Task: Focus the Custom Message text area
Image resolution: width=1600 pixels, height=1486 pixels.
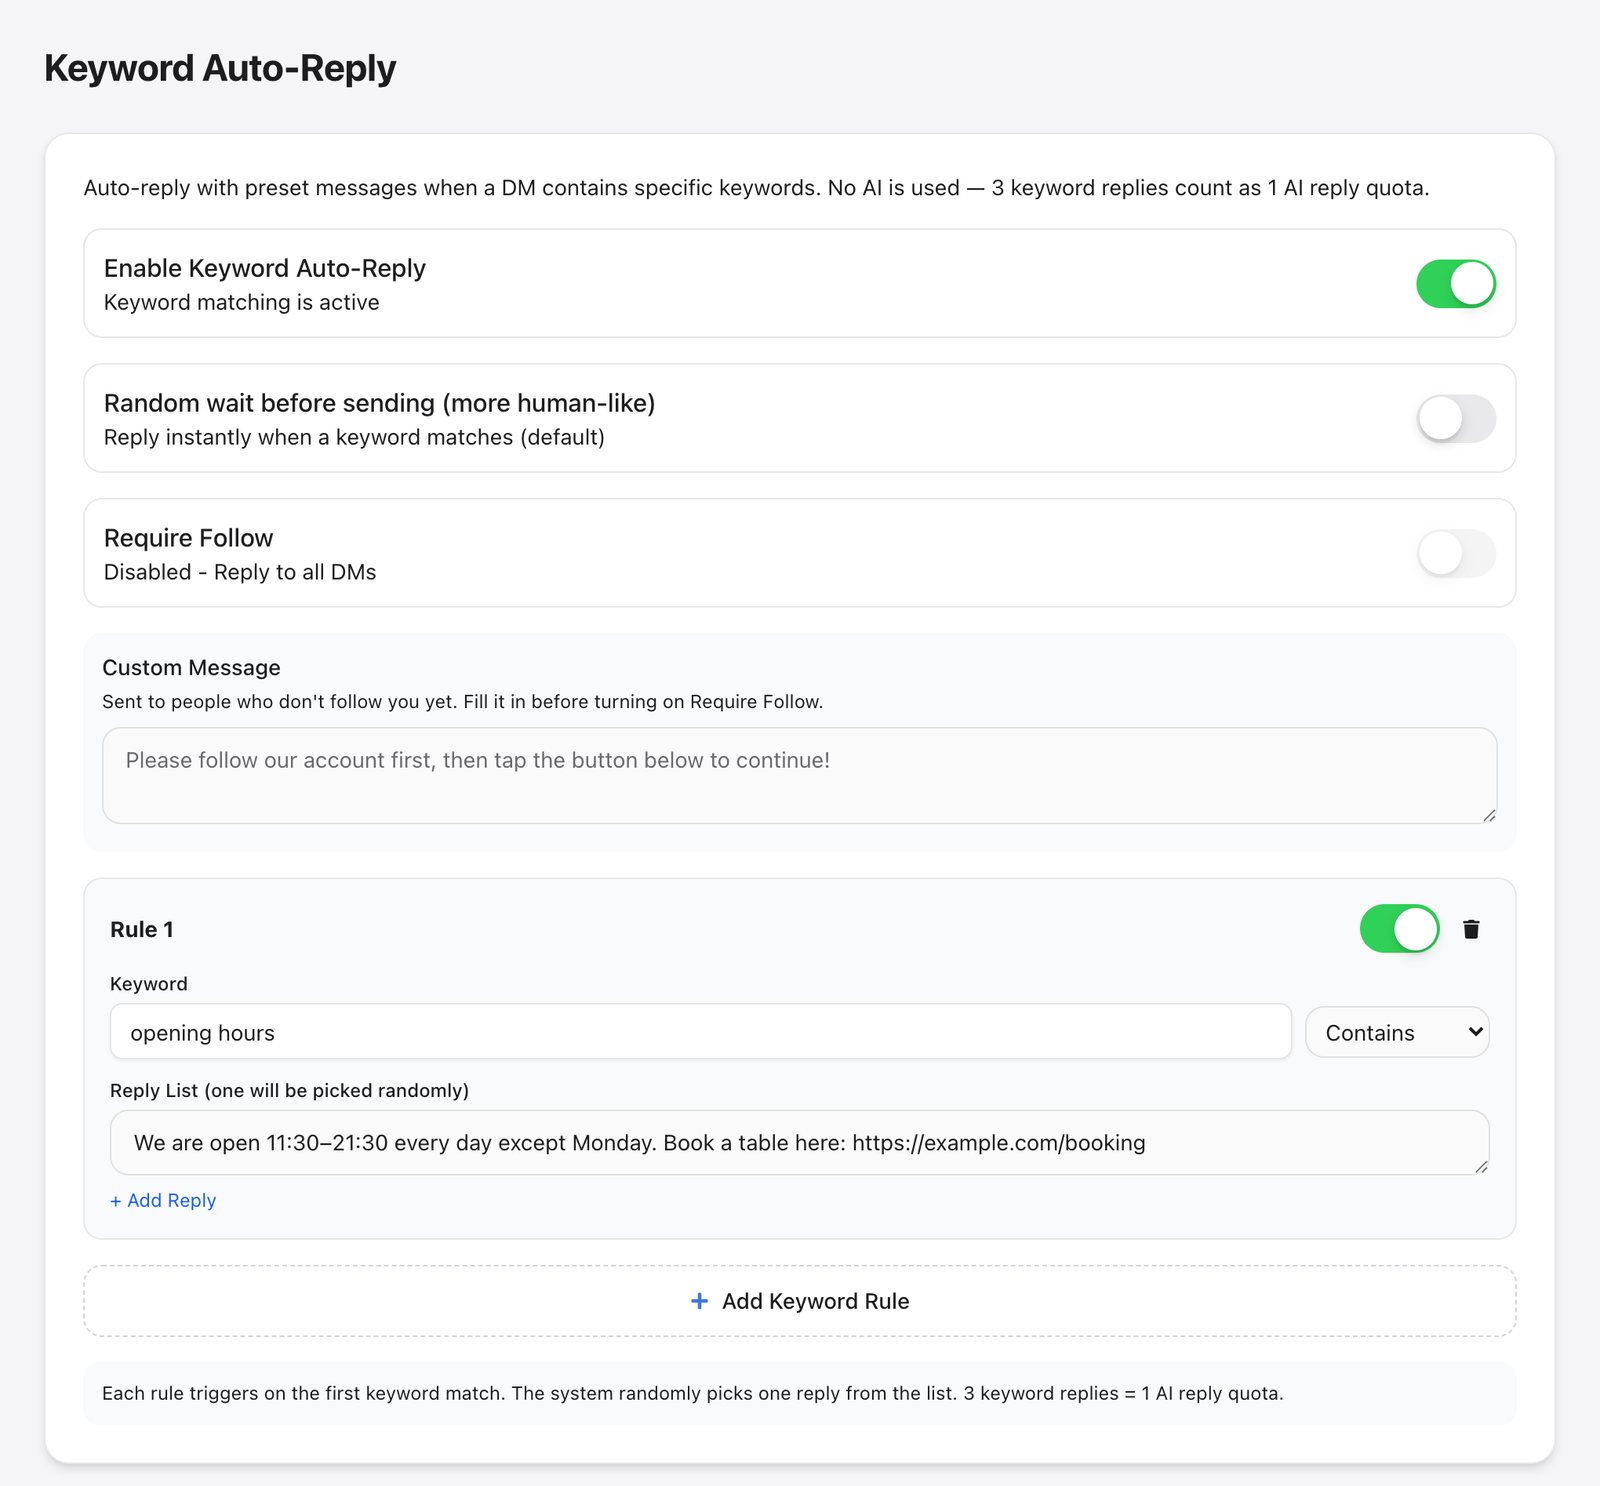Action: click(x=800, y=776)
